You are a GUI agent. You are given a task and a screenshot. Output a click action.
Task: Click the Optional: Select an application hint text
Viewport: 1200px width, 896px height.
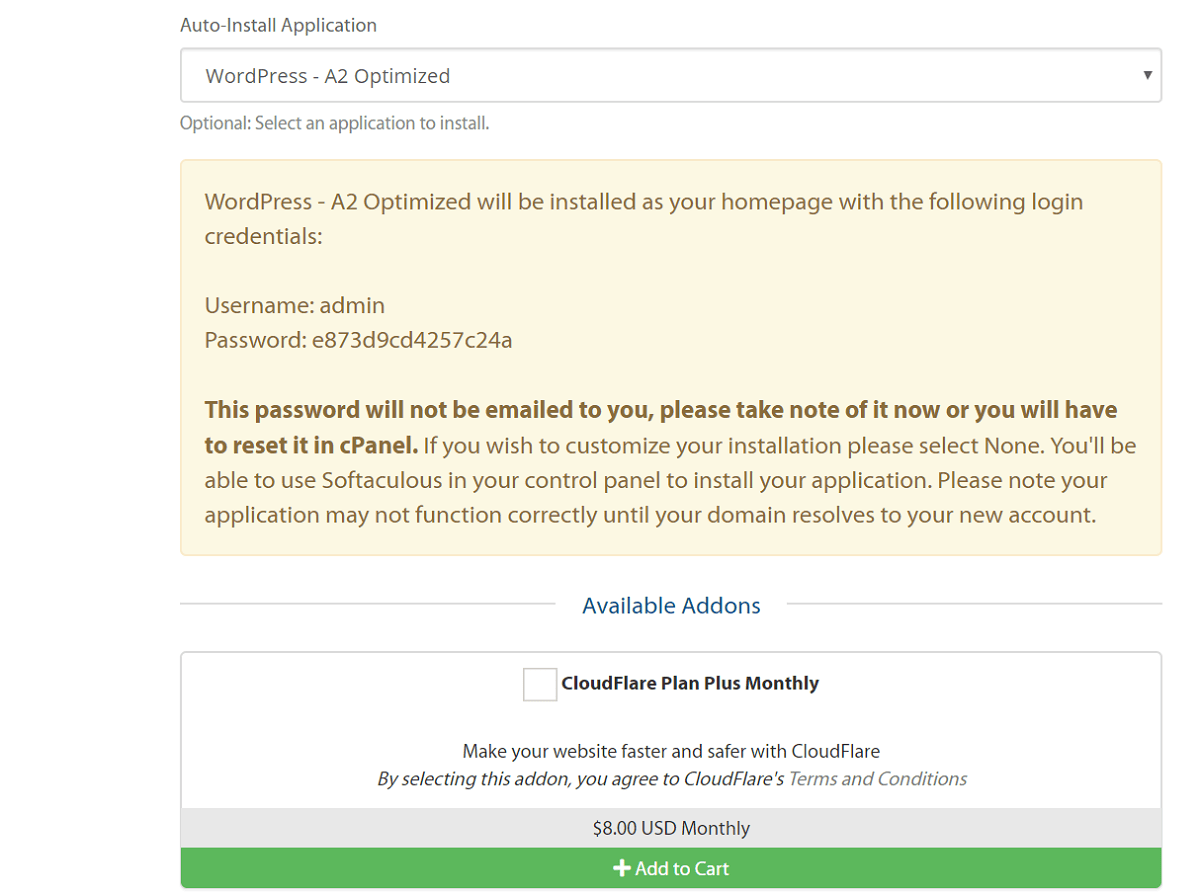tap(334, 124)
